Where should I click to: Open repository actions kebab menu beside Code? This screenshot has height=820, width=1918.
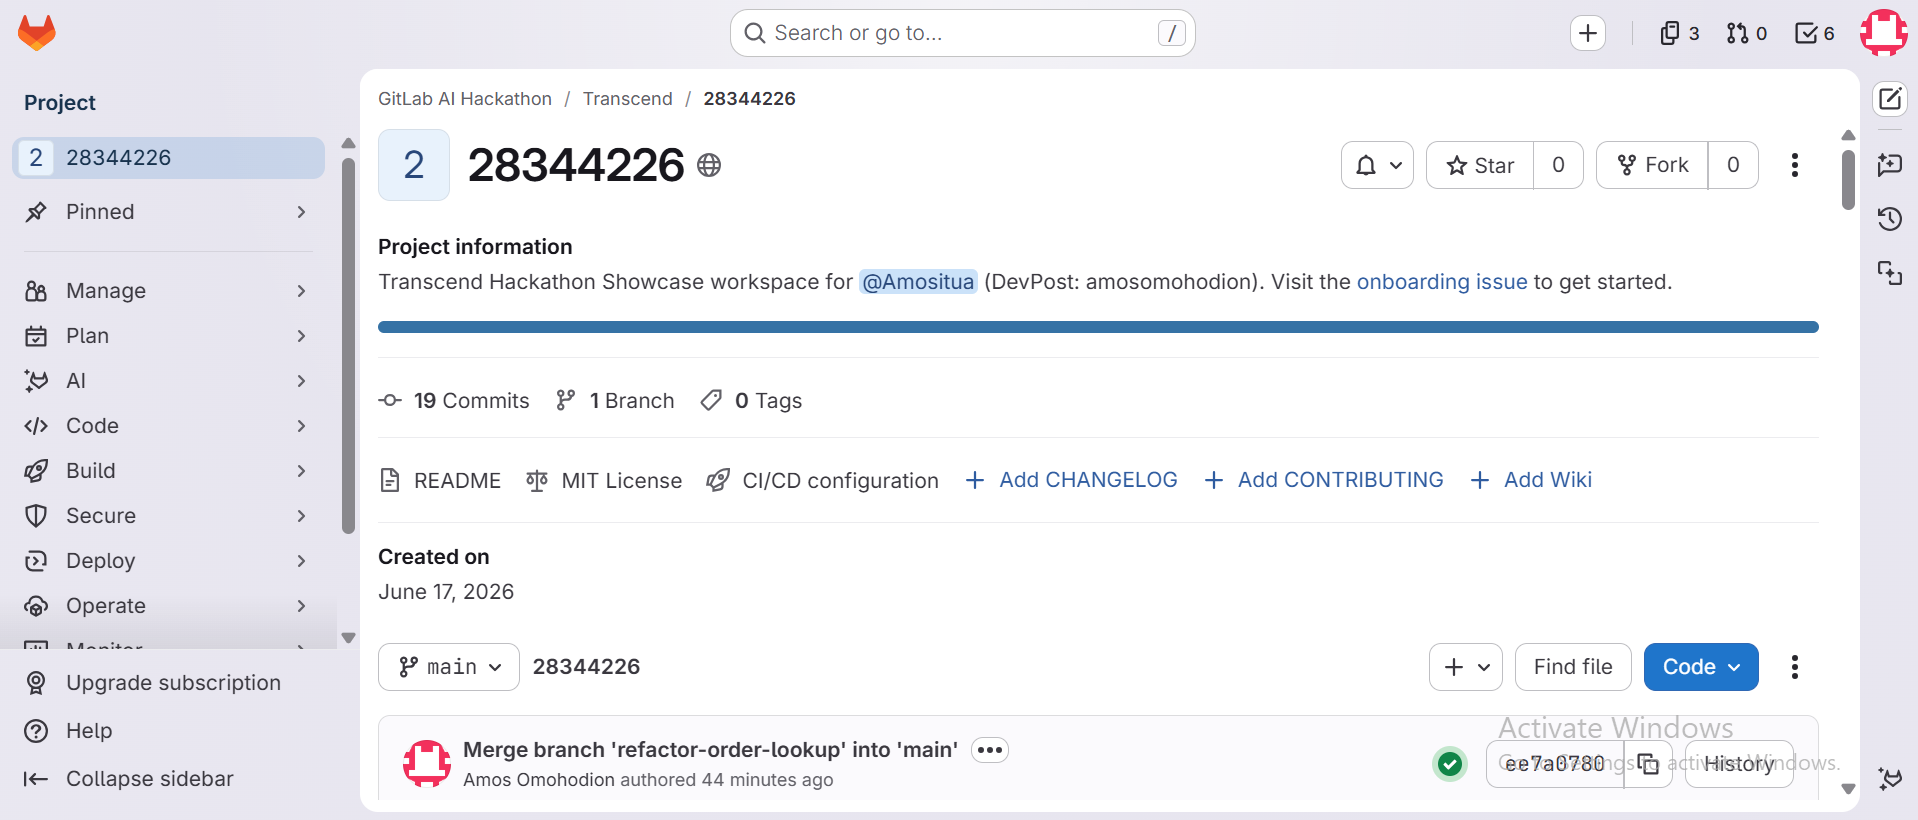click(1795, 667)
